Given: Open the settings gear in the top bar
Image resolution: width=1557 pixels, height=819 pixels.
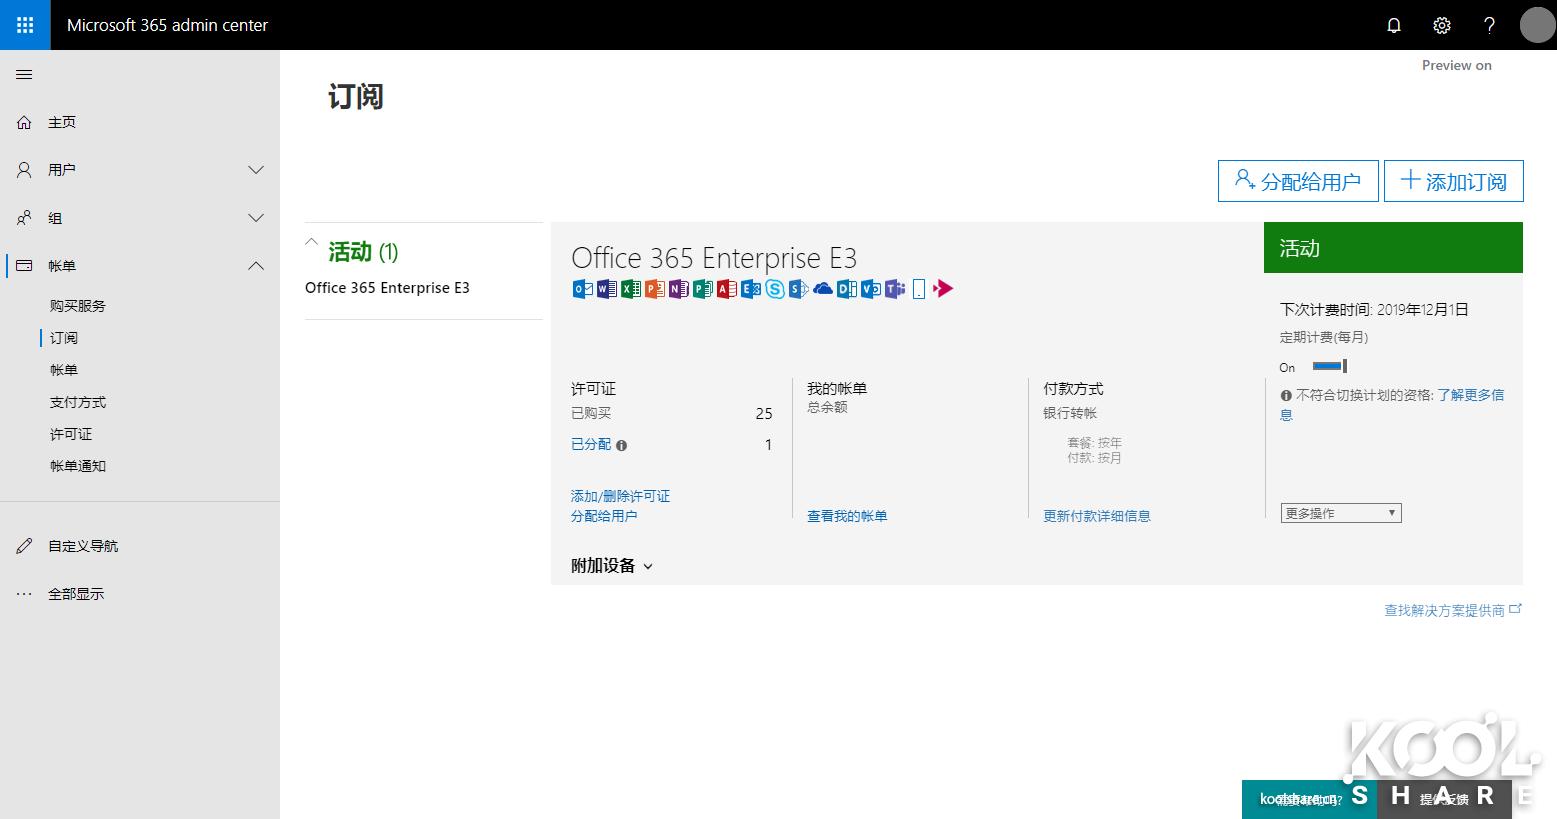Looking at the screenshot, I should (1441, 25).
